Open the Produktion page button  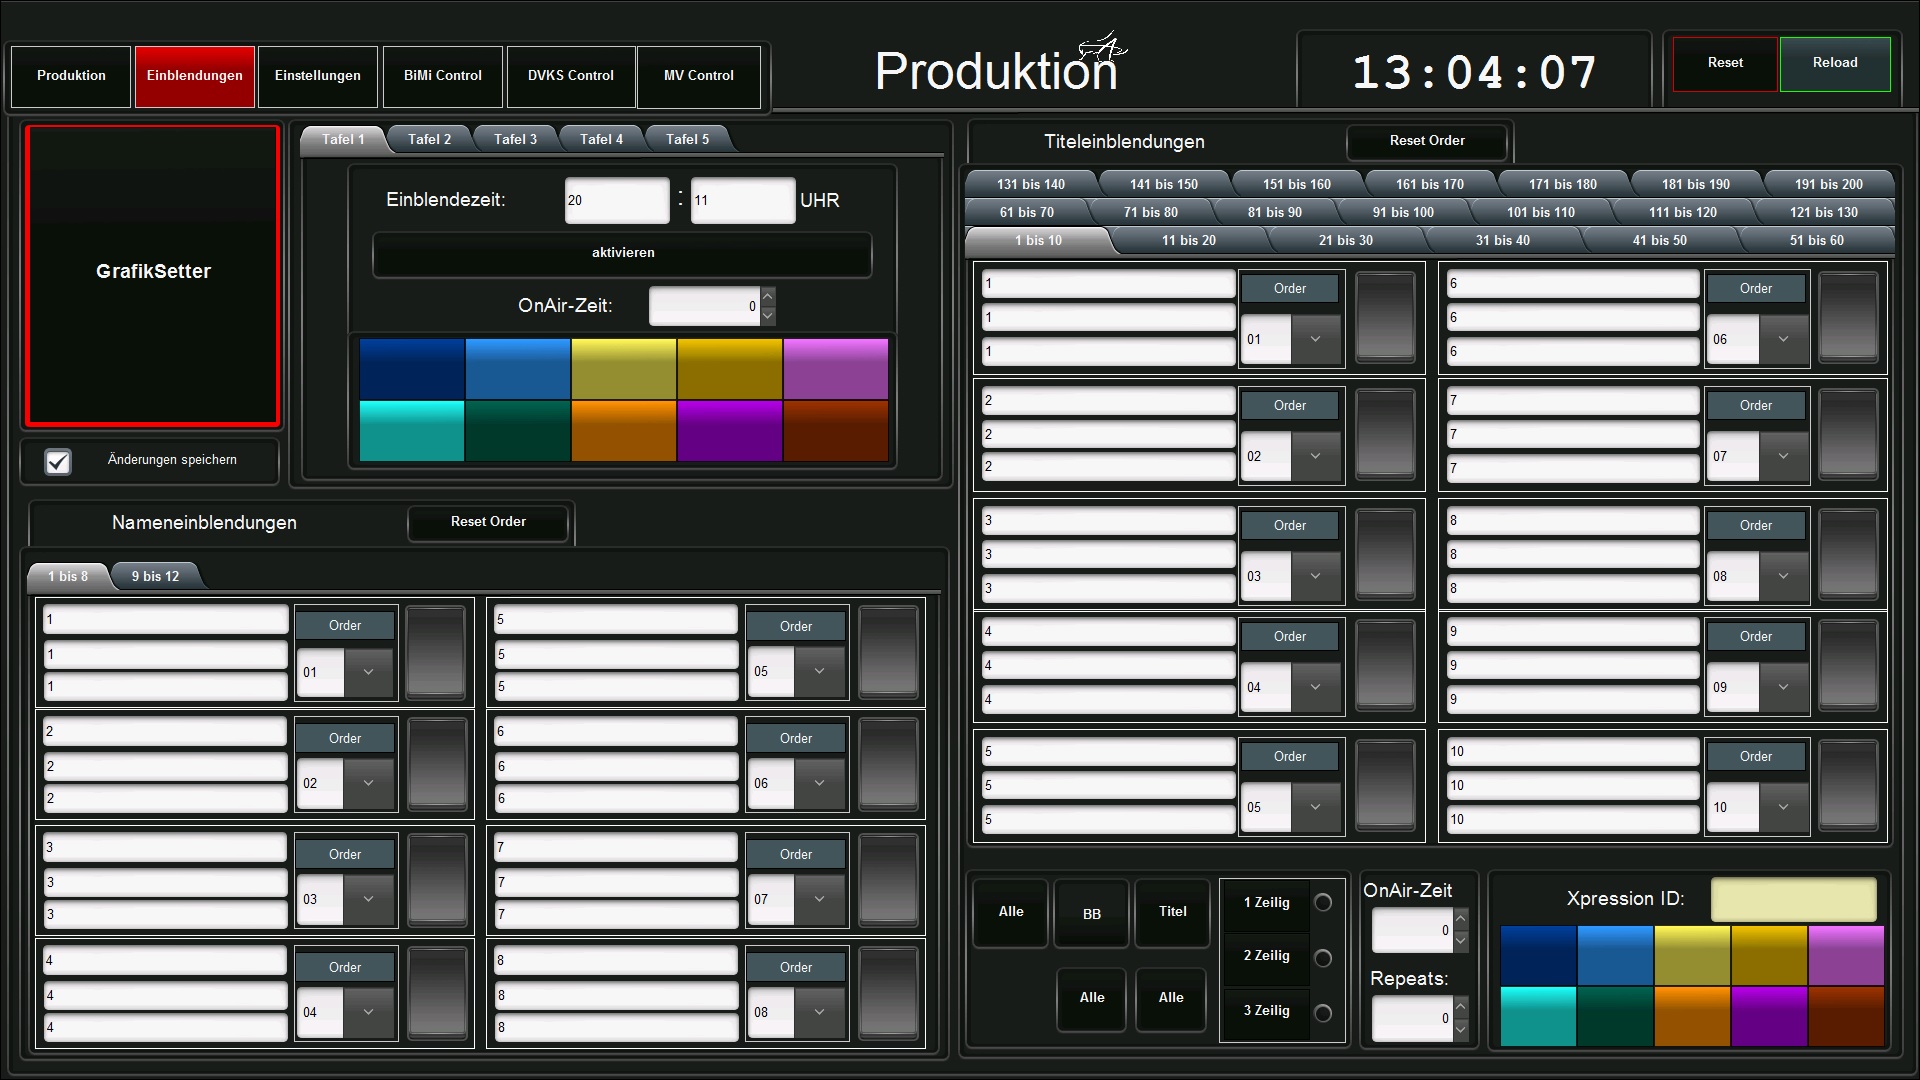tap(71, 76)
